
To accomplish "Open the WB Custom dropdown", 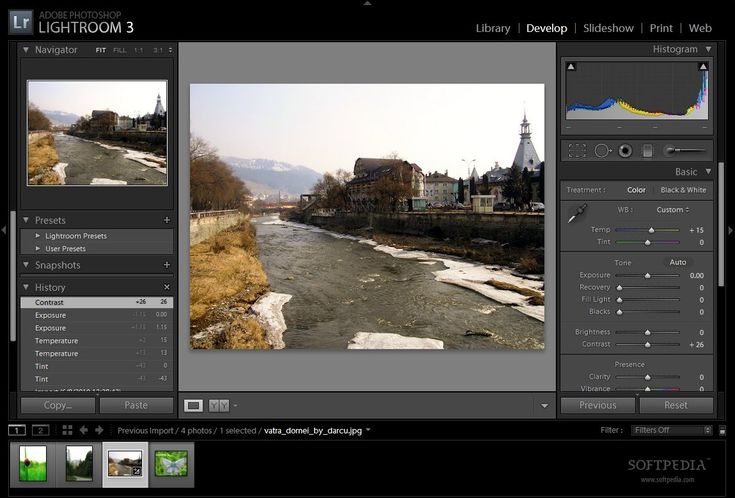I will pyautogui.click(x=672, y=210).
